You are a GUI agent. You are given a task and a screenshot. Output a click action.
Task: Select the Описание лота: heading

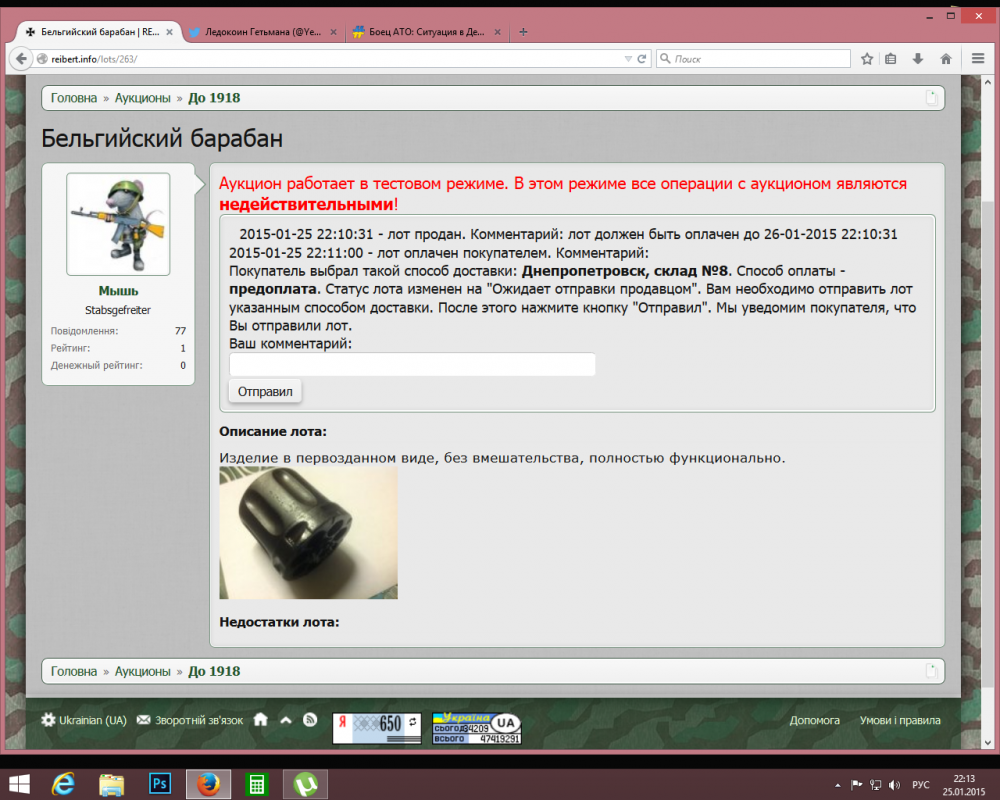[273, 432]
